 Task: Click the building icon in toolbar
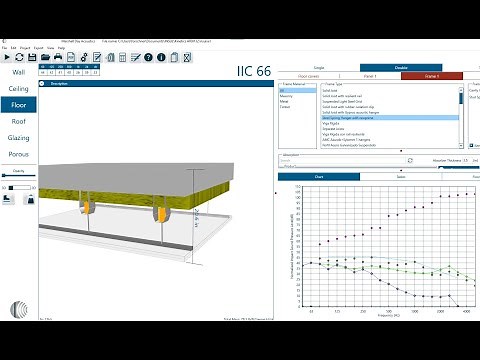(110, 57)
